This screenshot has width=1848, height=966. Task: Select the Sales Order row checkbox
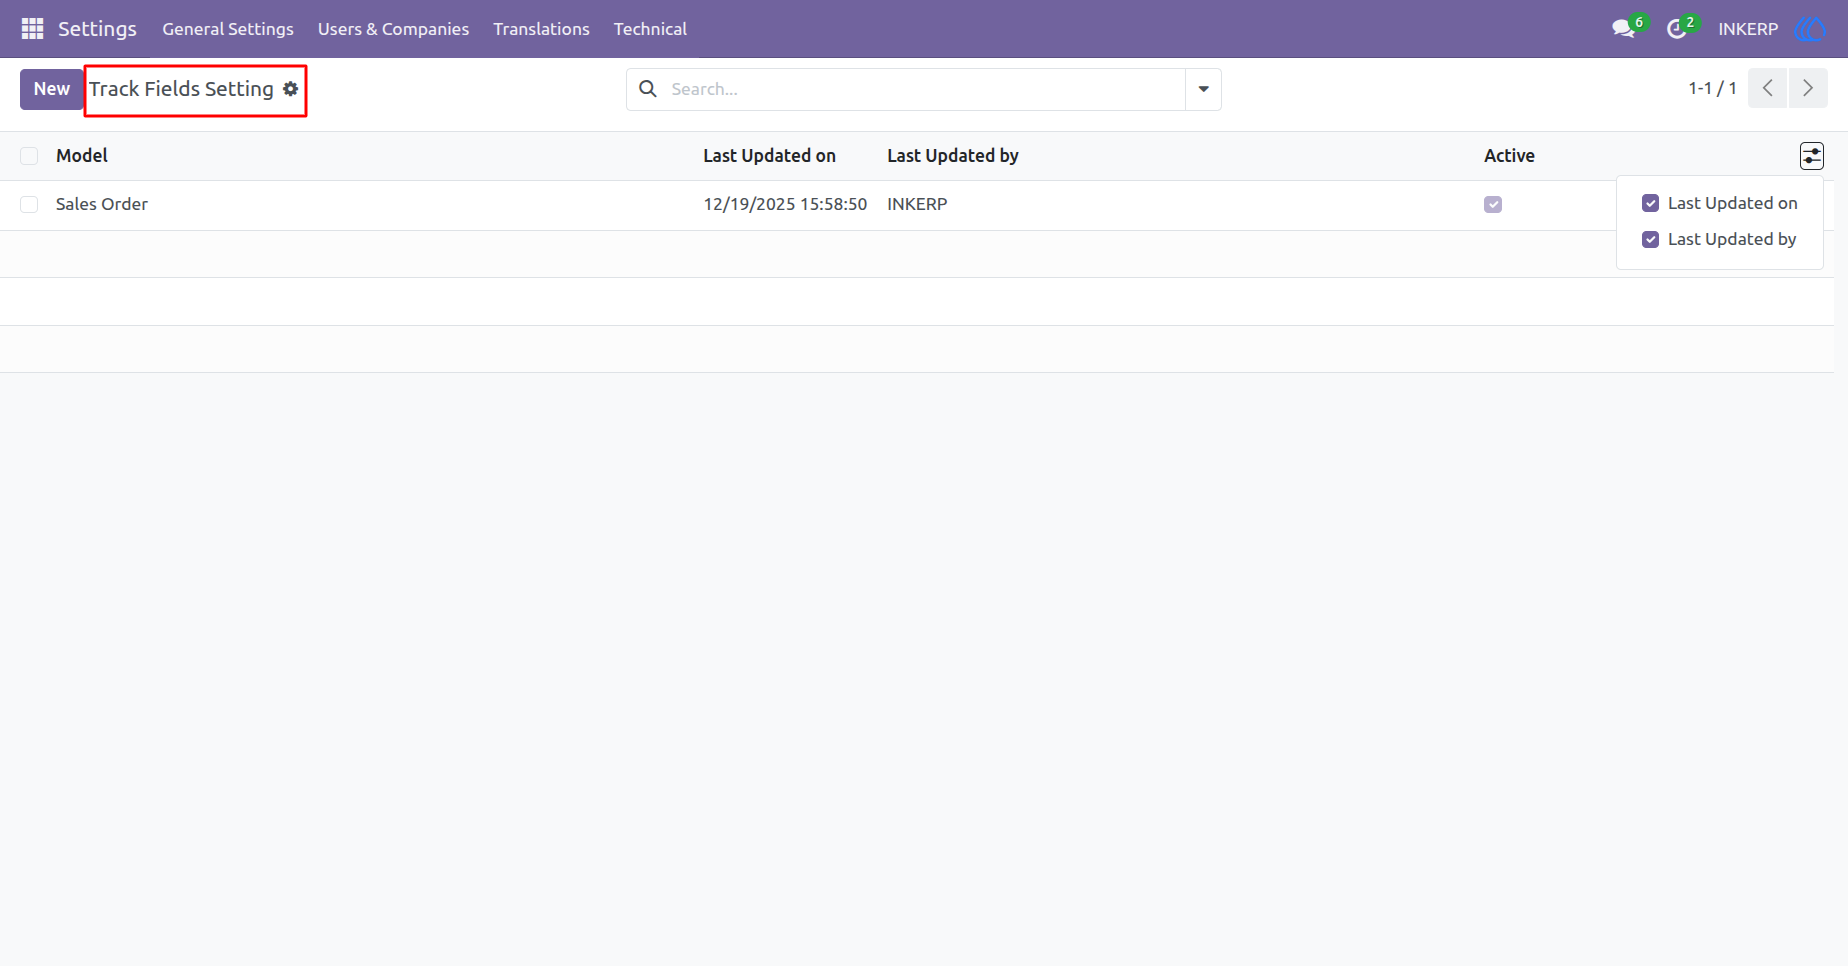(29, 205)
